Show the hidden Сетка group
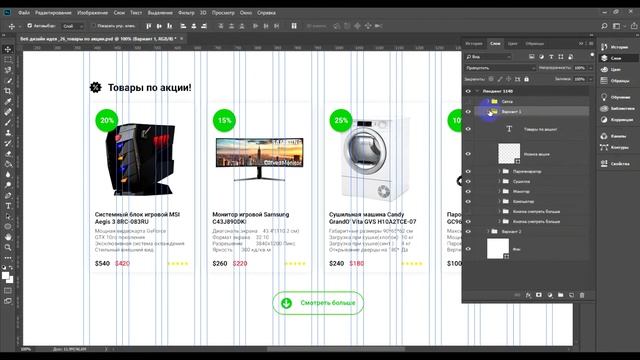 468,101
